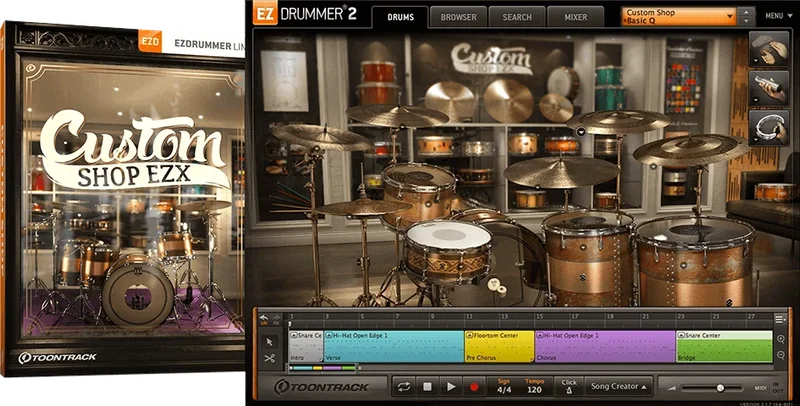This screenshot has height=406, width=800.
Task: Hit the far-left crash cymbal
Action: (321, 136)
